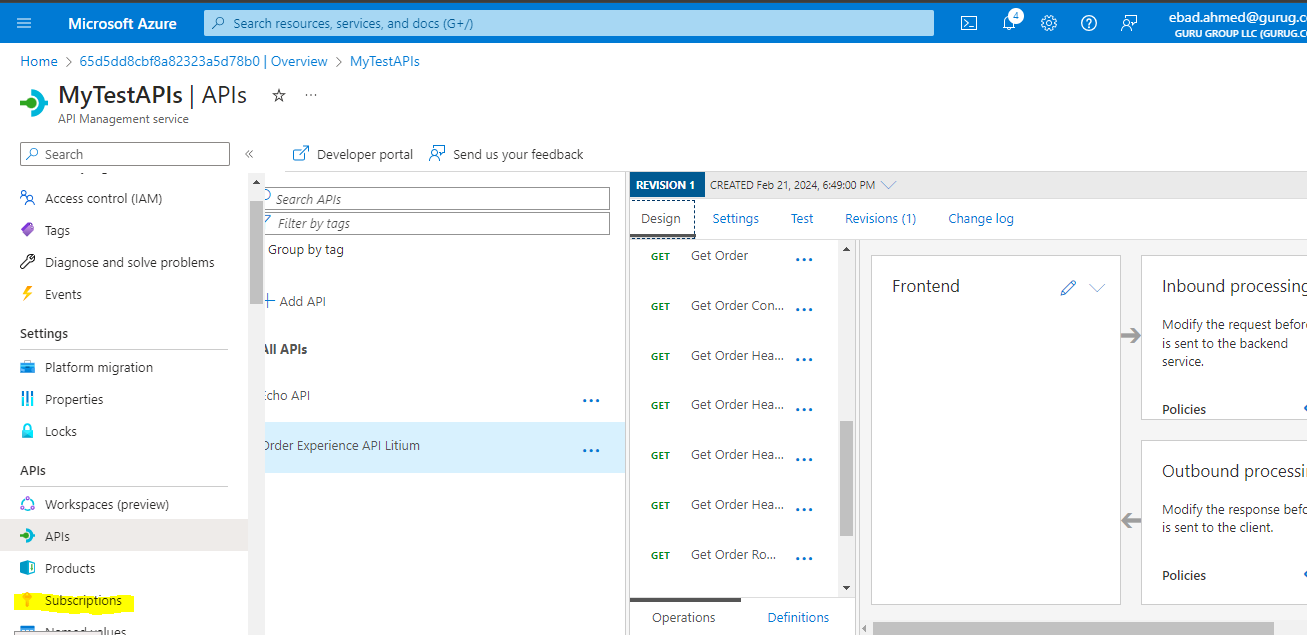The image size is (1307, 635).
Task: Open the 65d5dd8cbf8a82323a5d78b0 | Overview breadcrumb
Action: pyautogui.click(x=203, y=61)
